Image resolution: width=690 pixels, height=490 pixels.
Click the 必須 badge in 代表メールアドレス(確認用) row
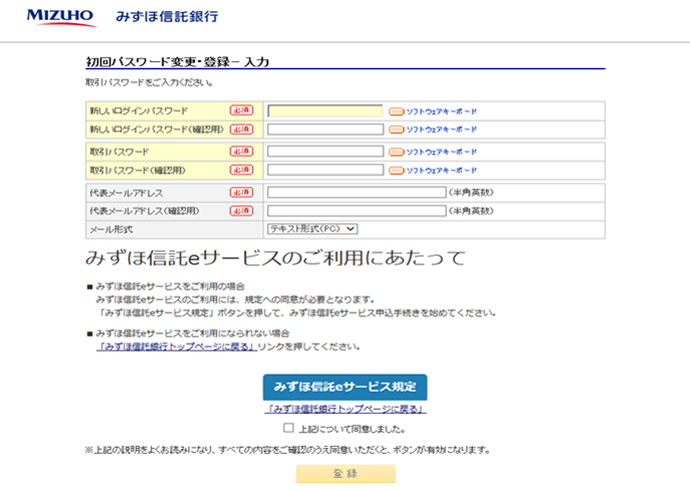click(242, 211)
